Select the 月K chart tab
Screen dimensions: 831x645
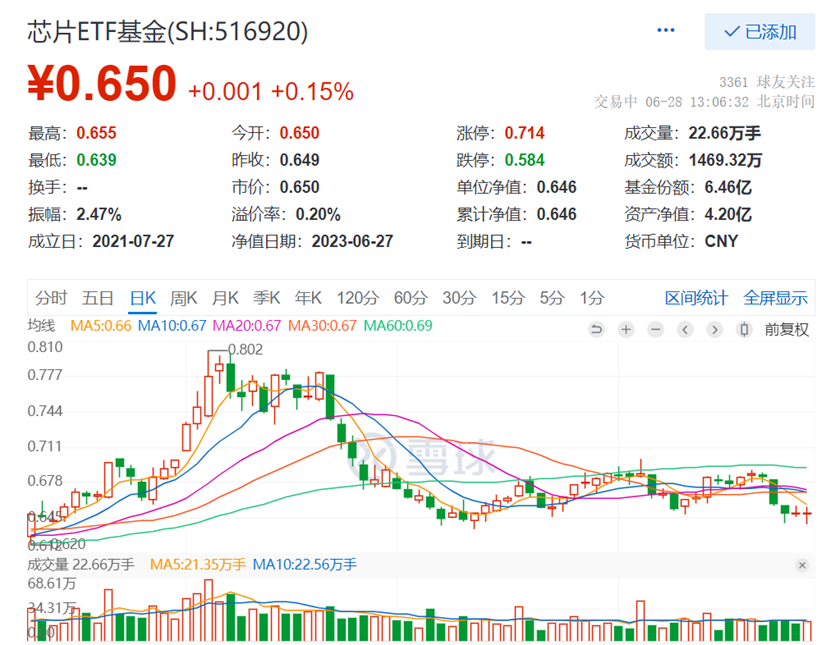(x=225, y=298)
